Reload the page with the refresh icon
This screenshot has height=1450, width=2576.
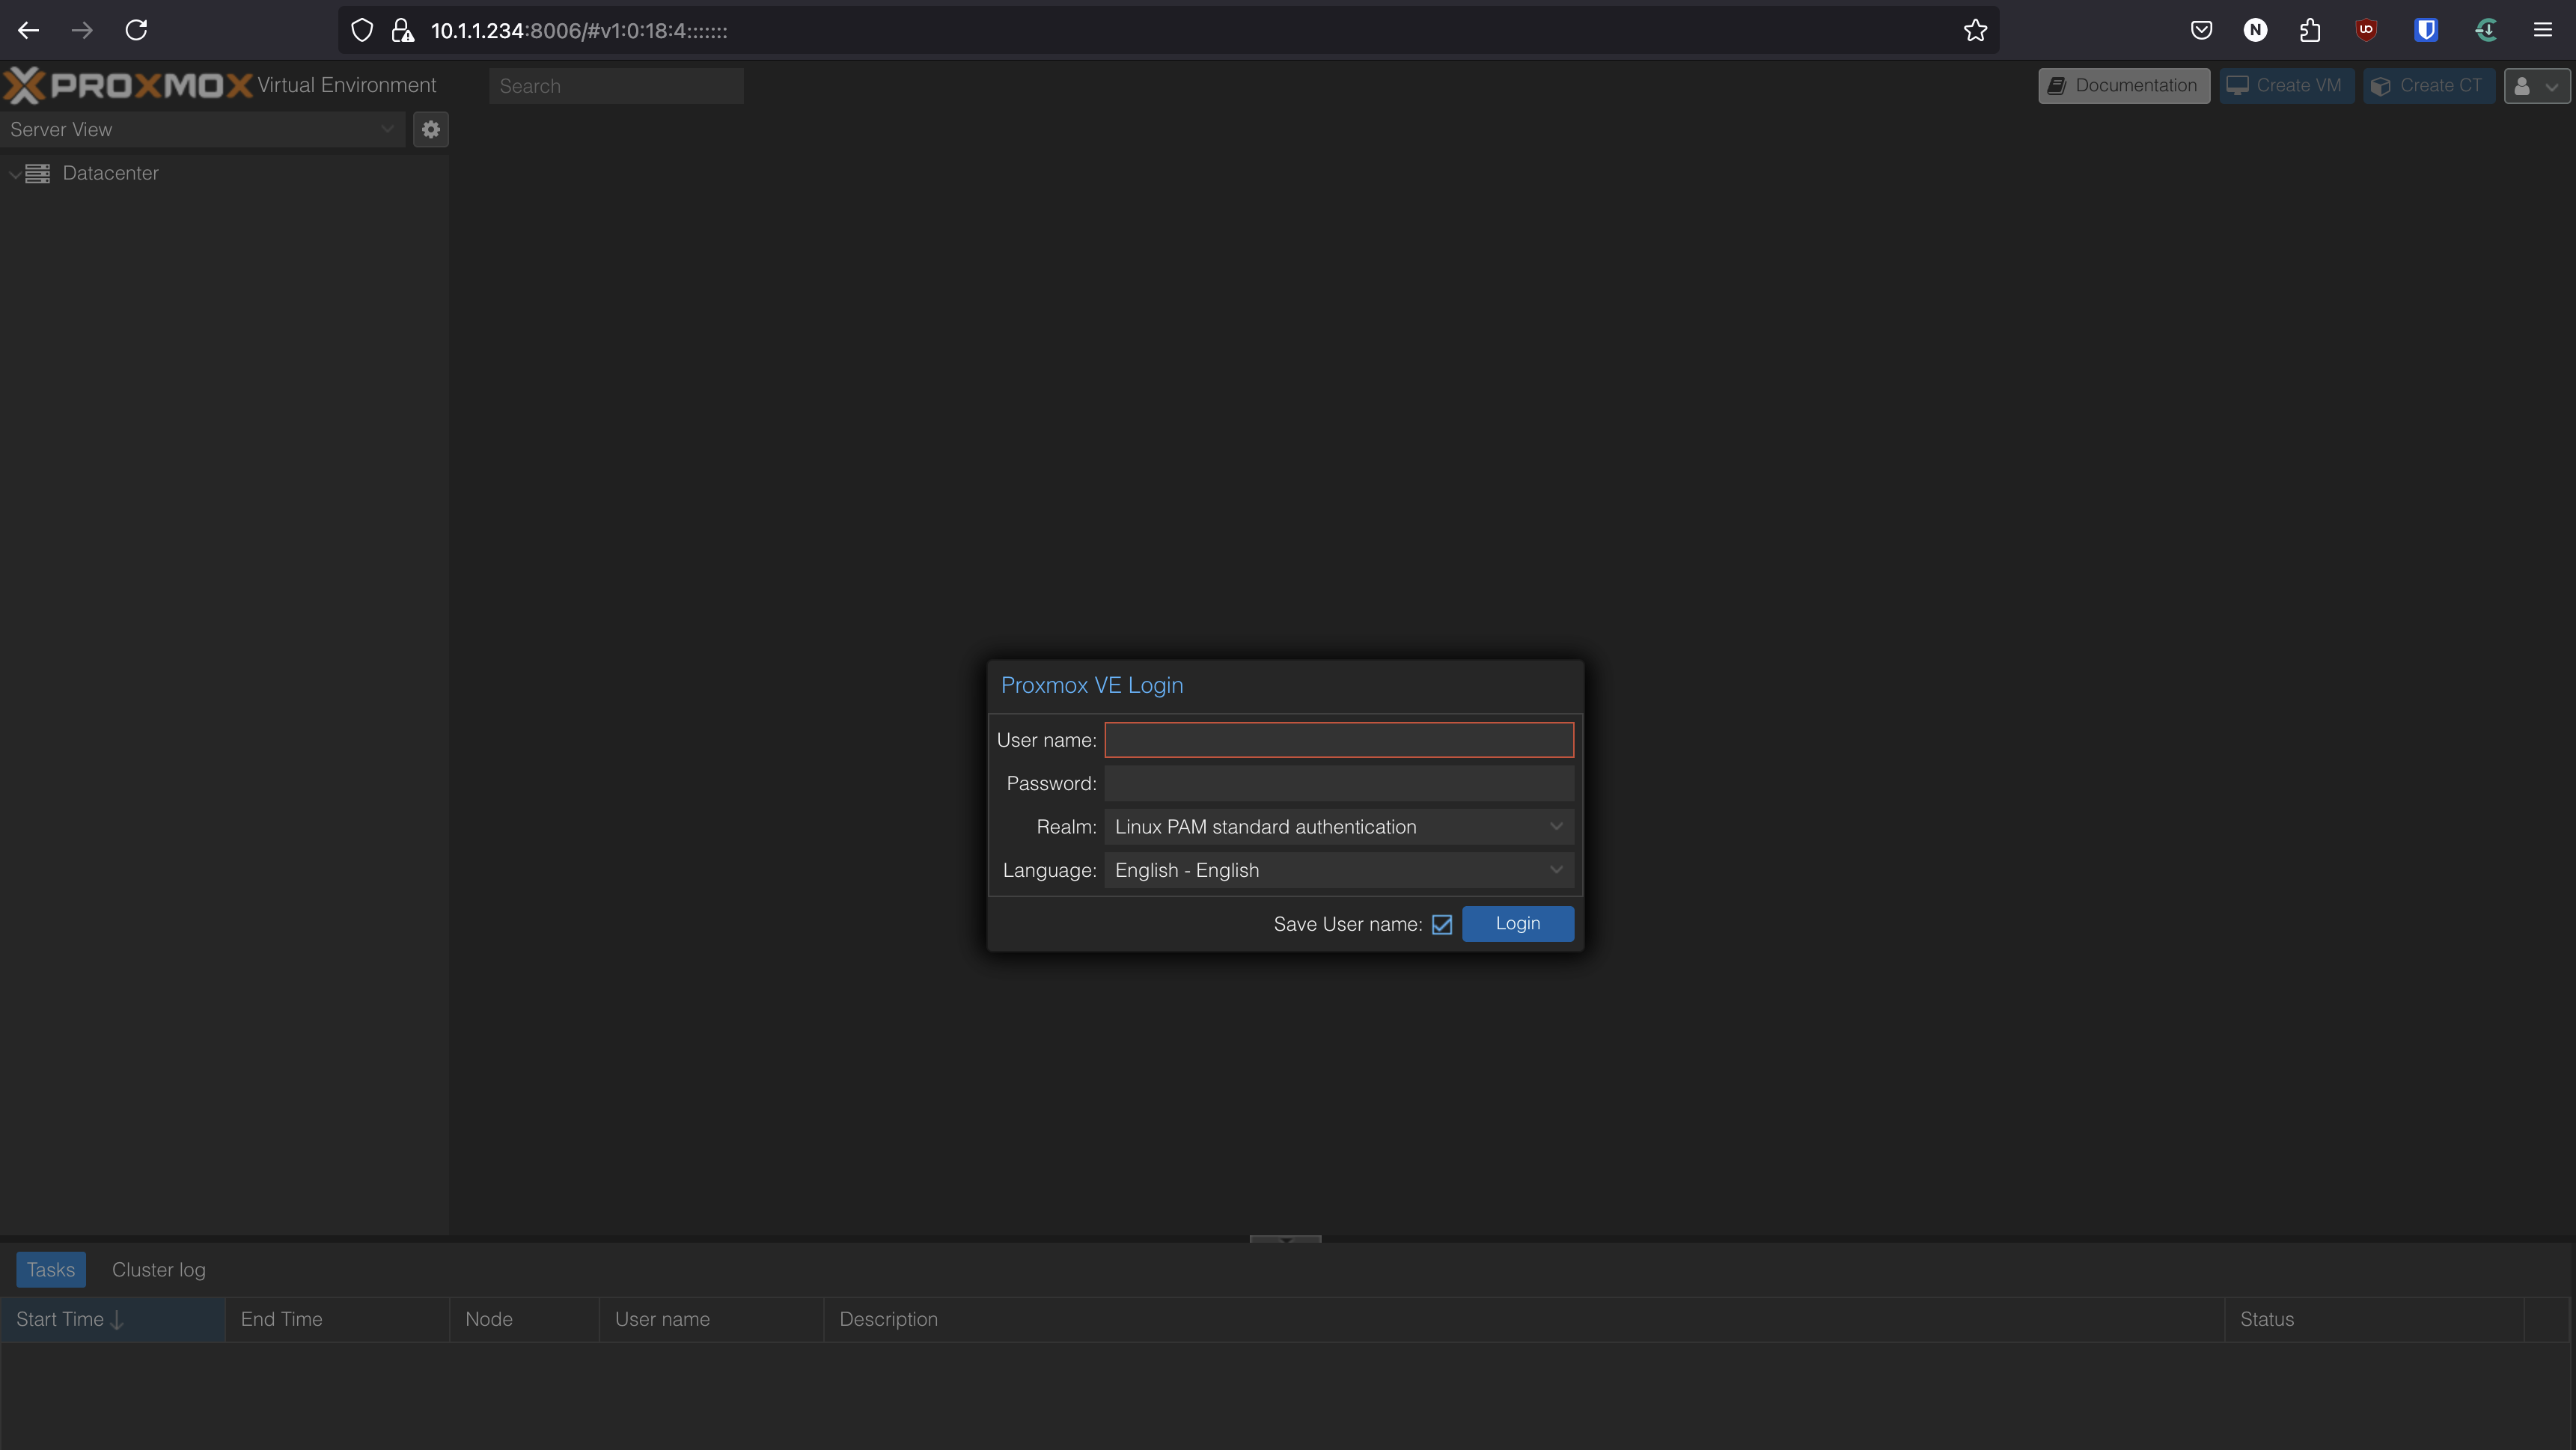pos(136,29)
